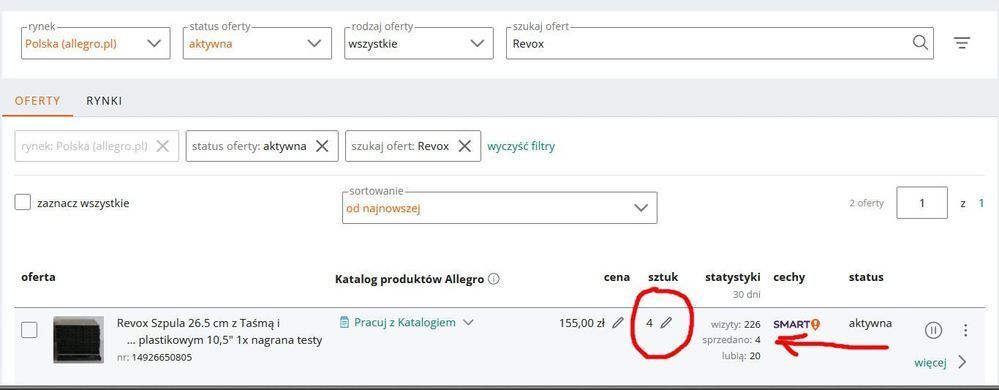Image resolution: width=999 pixels, height=390 pixels.
Task: Expand the sortowanie od najnowszej dropdown
Action: click(x=500, y=208)
